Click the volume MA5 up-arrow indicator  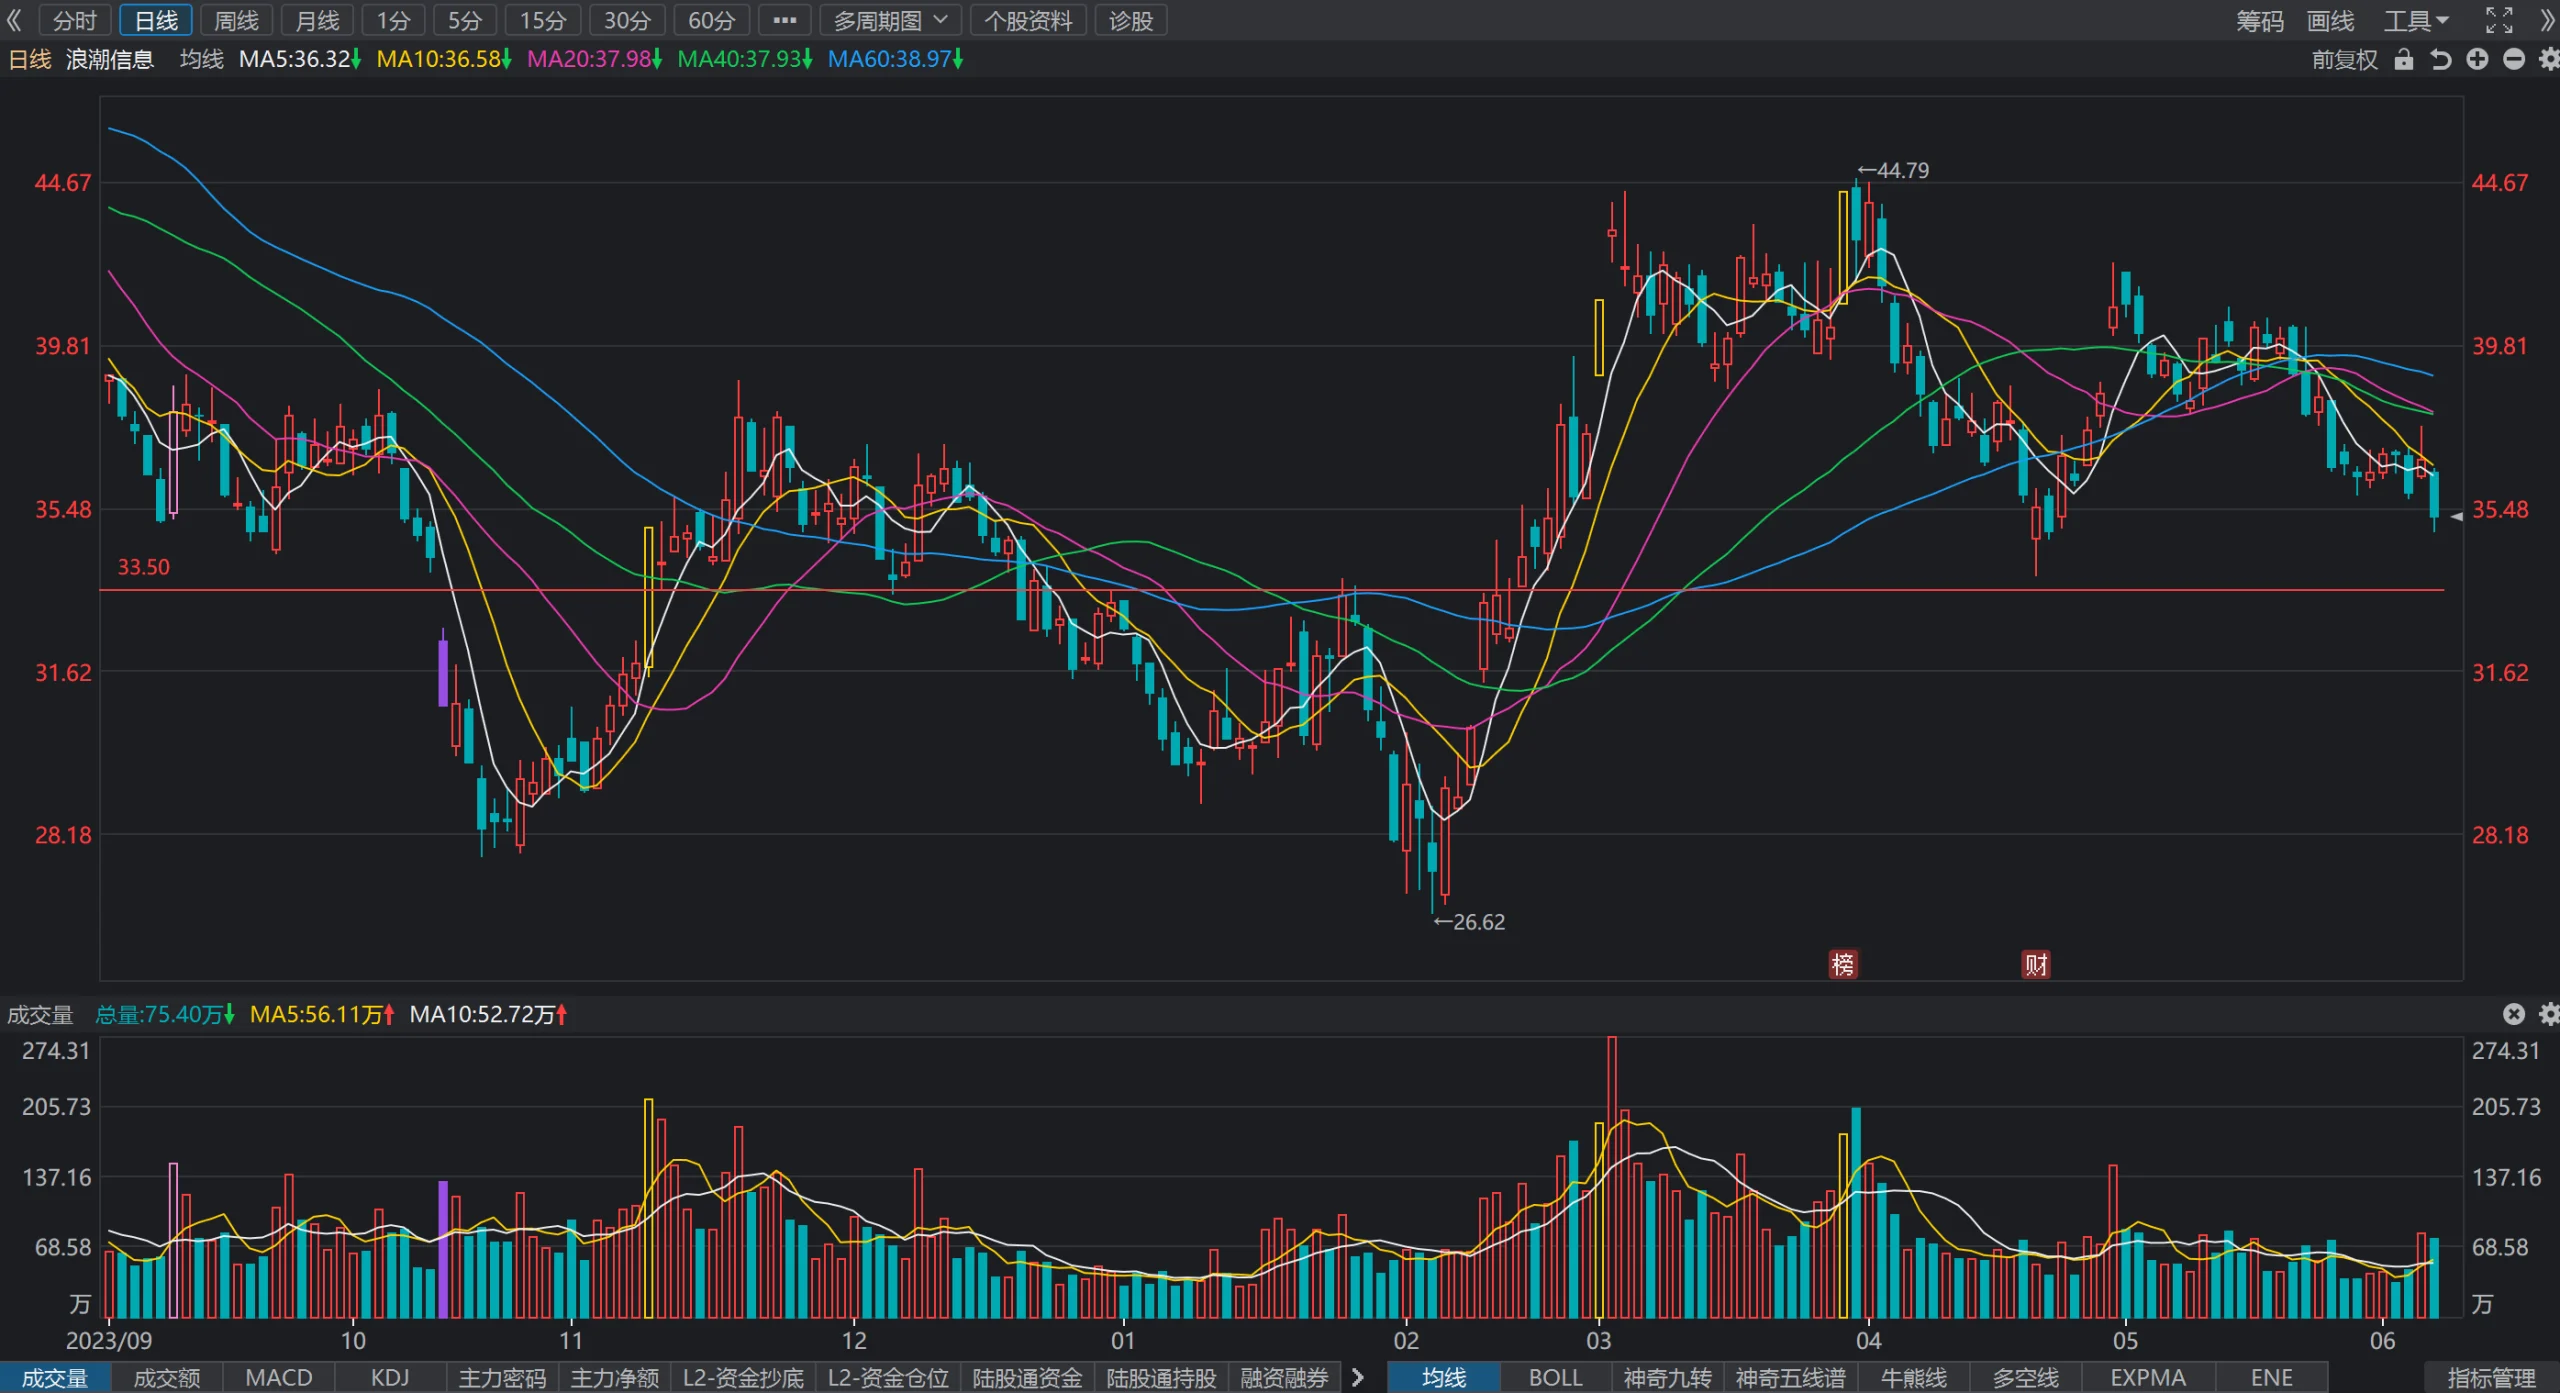coord(389,1015)
